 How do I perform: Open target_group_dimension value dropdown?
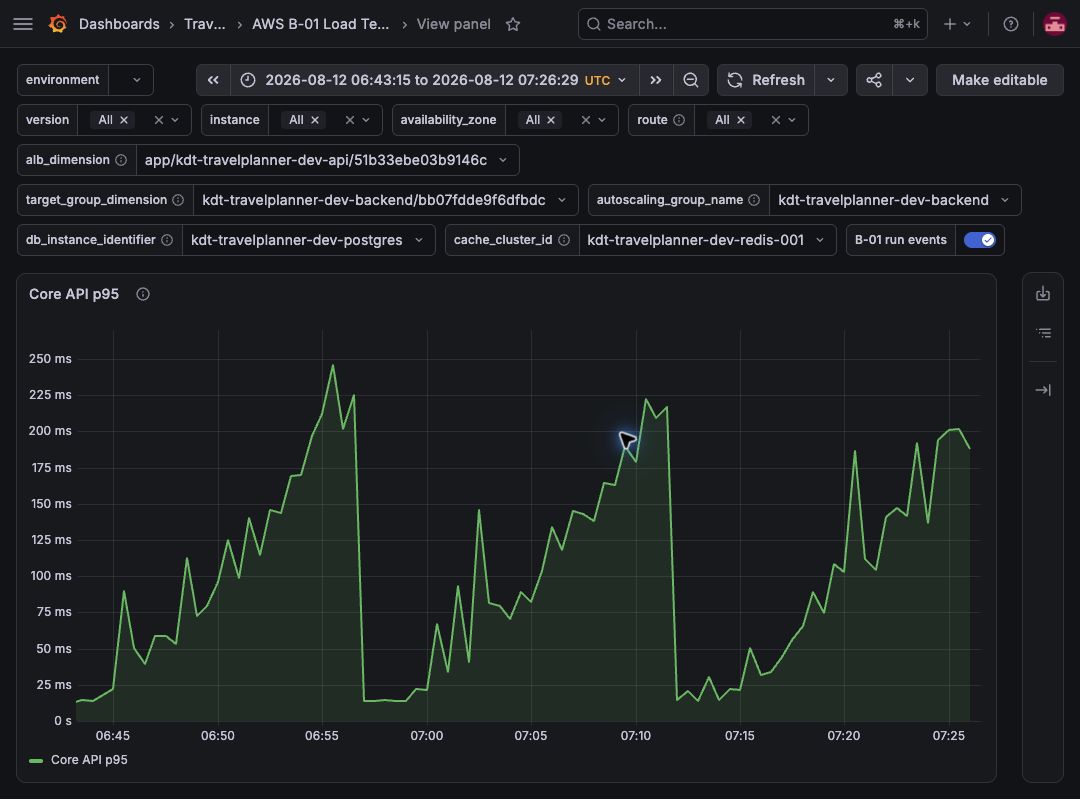click(386, 200)
